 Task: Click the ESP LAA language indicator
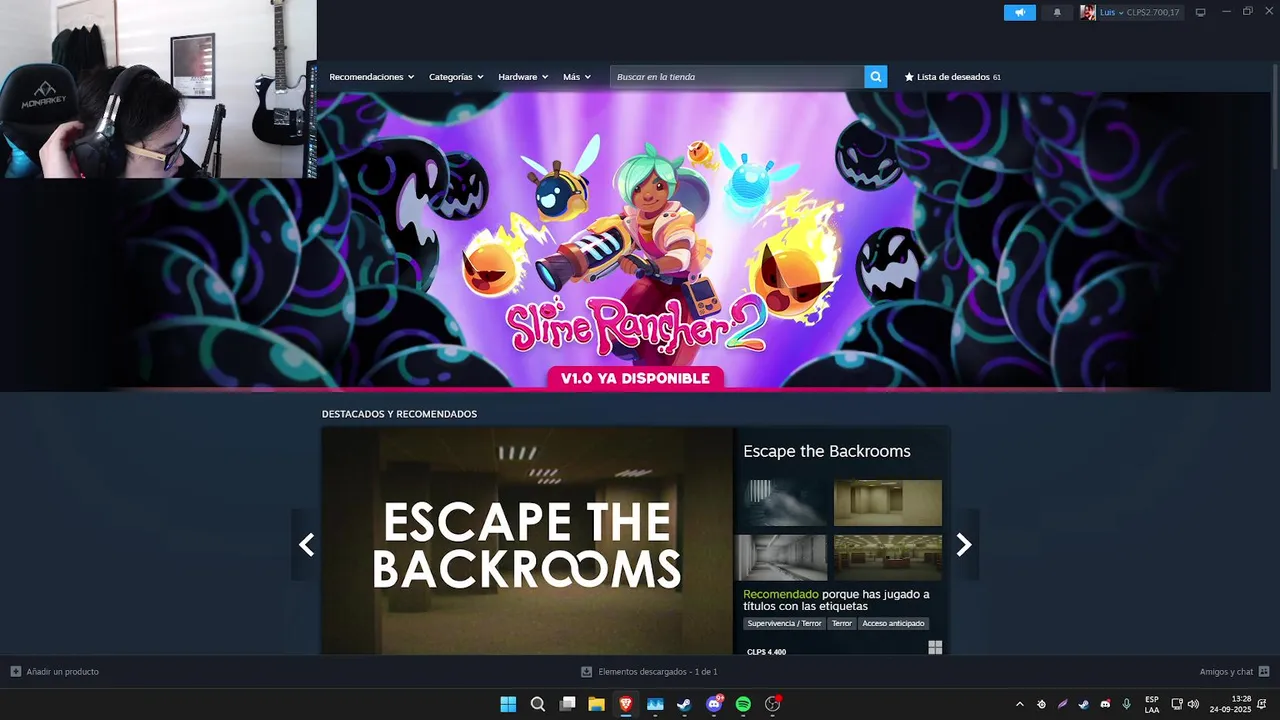click(x=1152, y=704)
